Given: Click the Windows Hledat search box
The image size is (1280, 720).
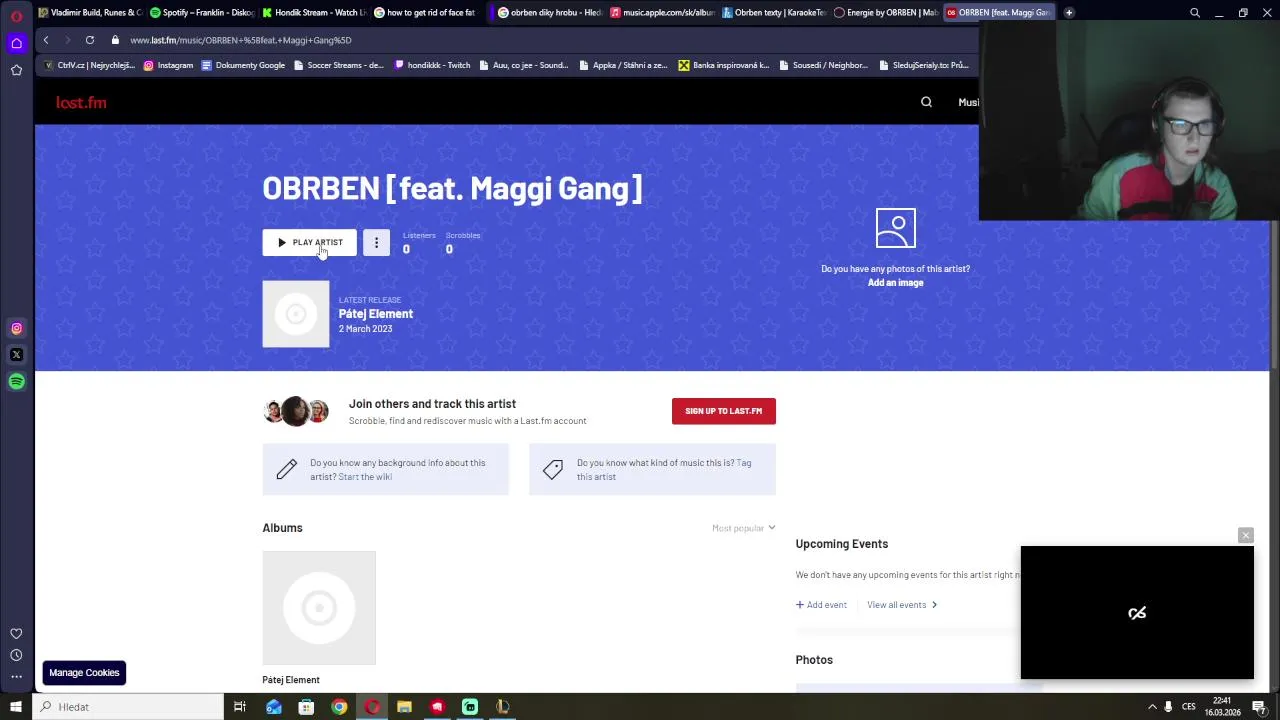Looking at the screenshot, I should coord(130,707).
